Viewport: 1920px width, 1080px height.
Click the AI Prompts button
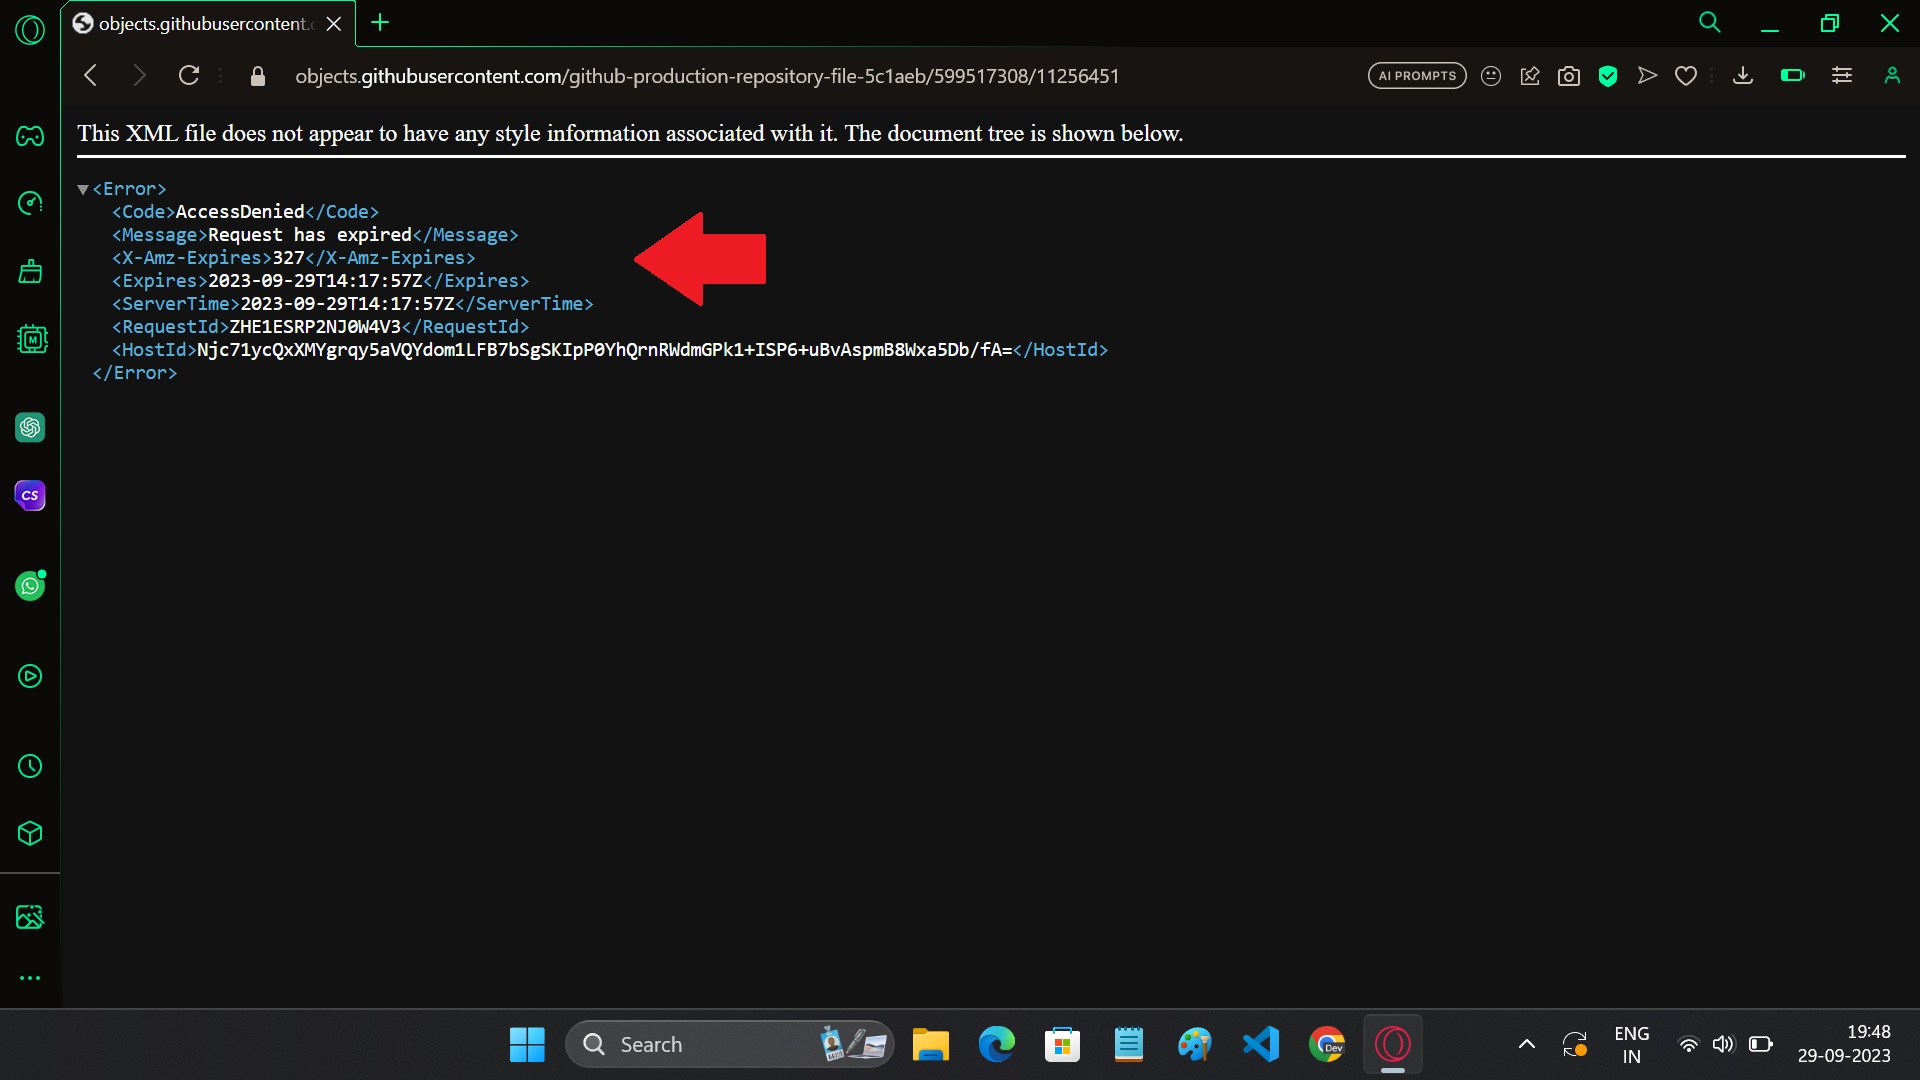point(1416,75)
